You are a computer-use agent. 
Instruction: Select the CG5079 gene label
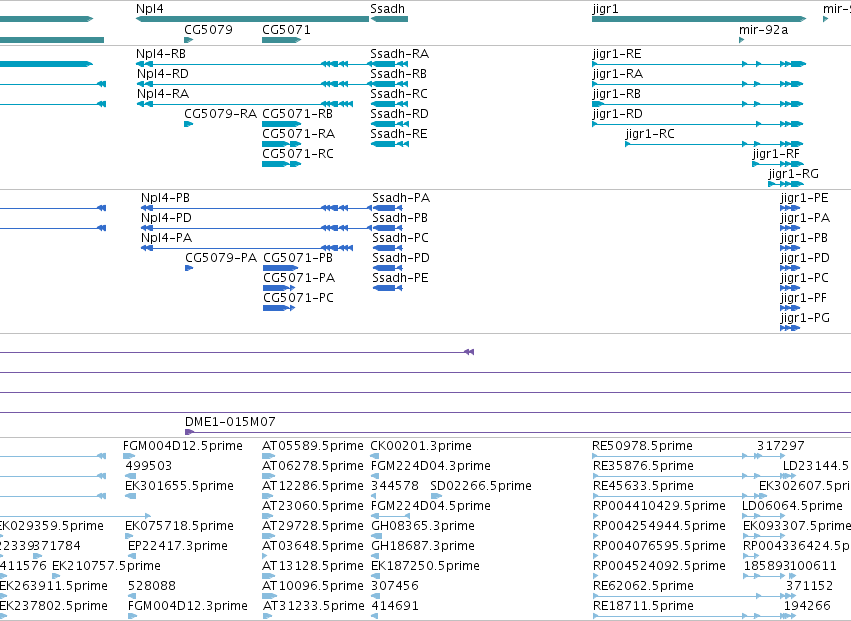[208, 29]
